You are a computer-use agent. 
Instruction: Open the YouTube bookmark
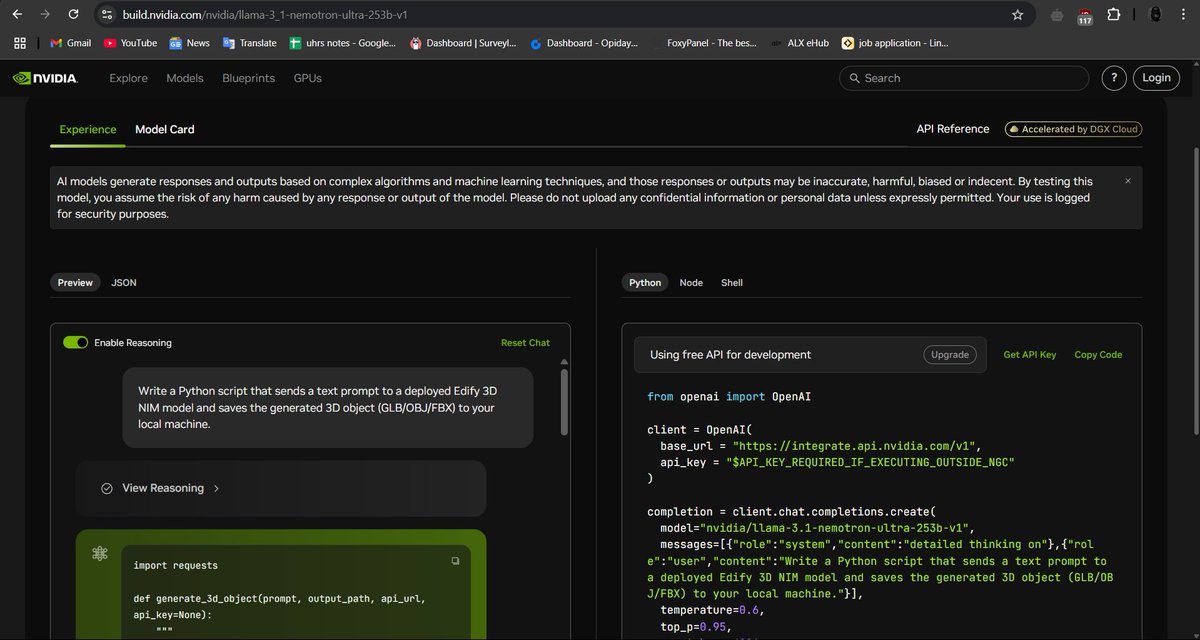tap(130, 43)
